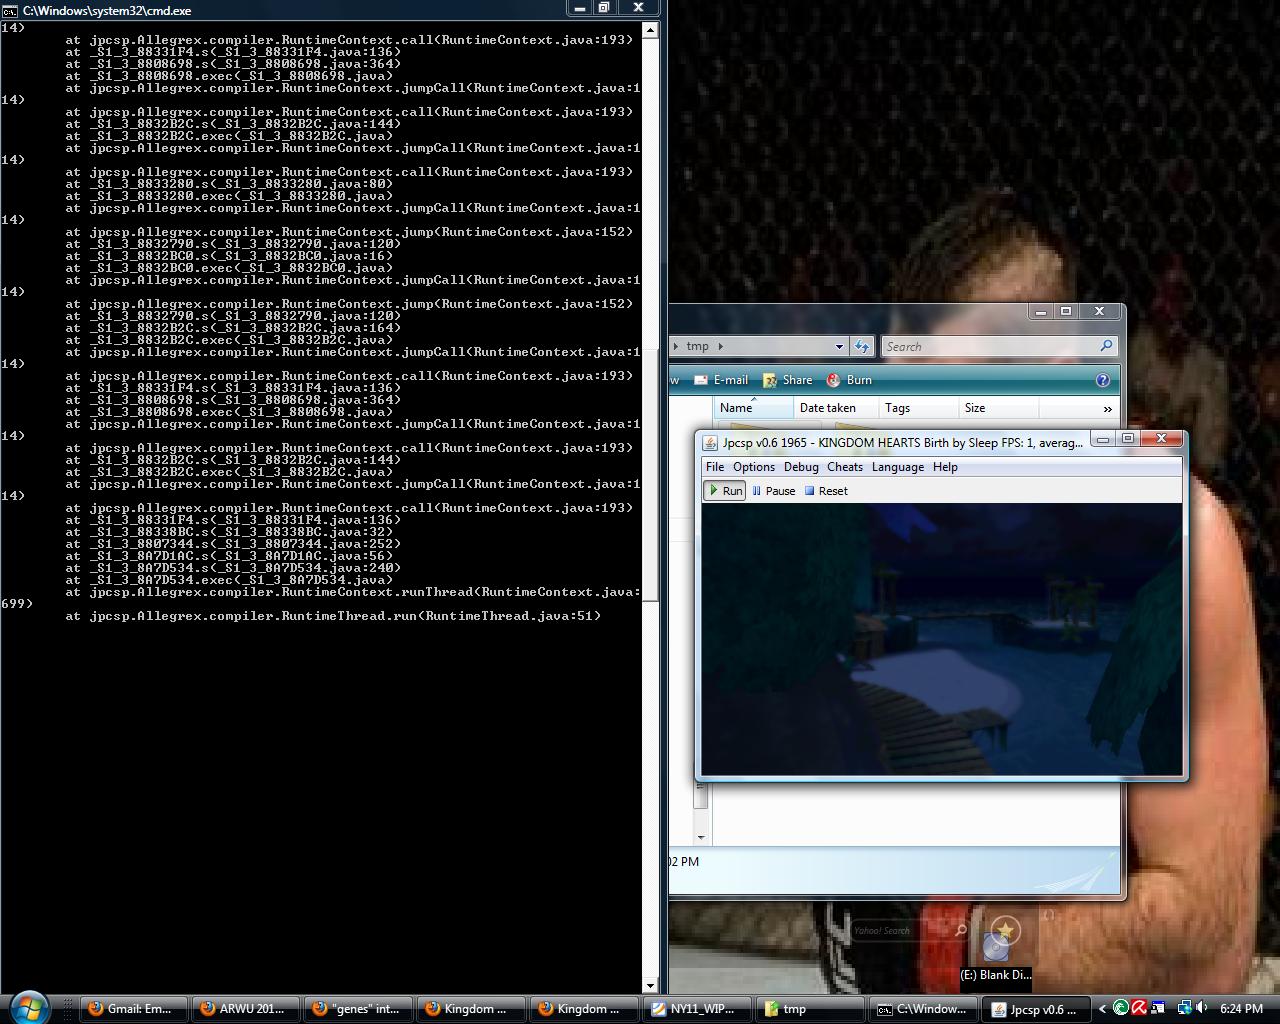Click the Explorer Search field
Viewport: 1280px width, 1024px height.
click(999, 346)
